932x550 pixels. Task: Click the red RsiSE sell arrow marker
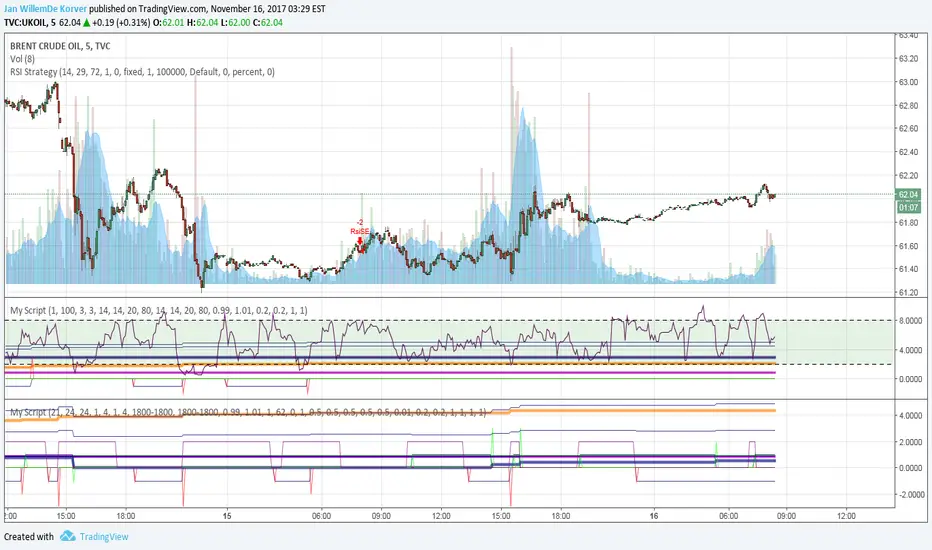point(360,241)
